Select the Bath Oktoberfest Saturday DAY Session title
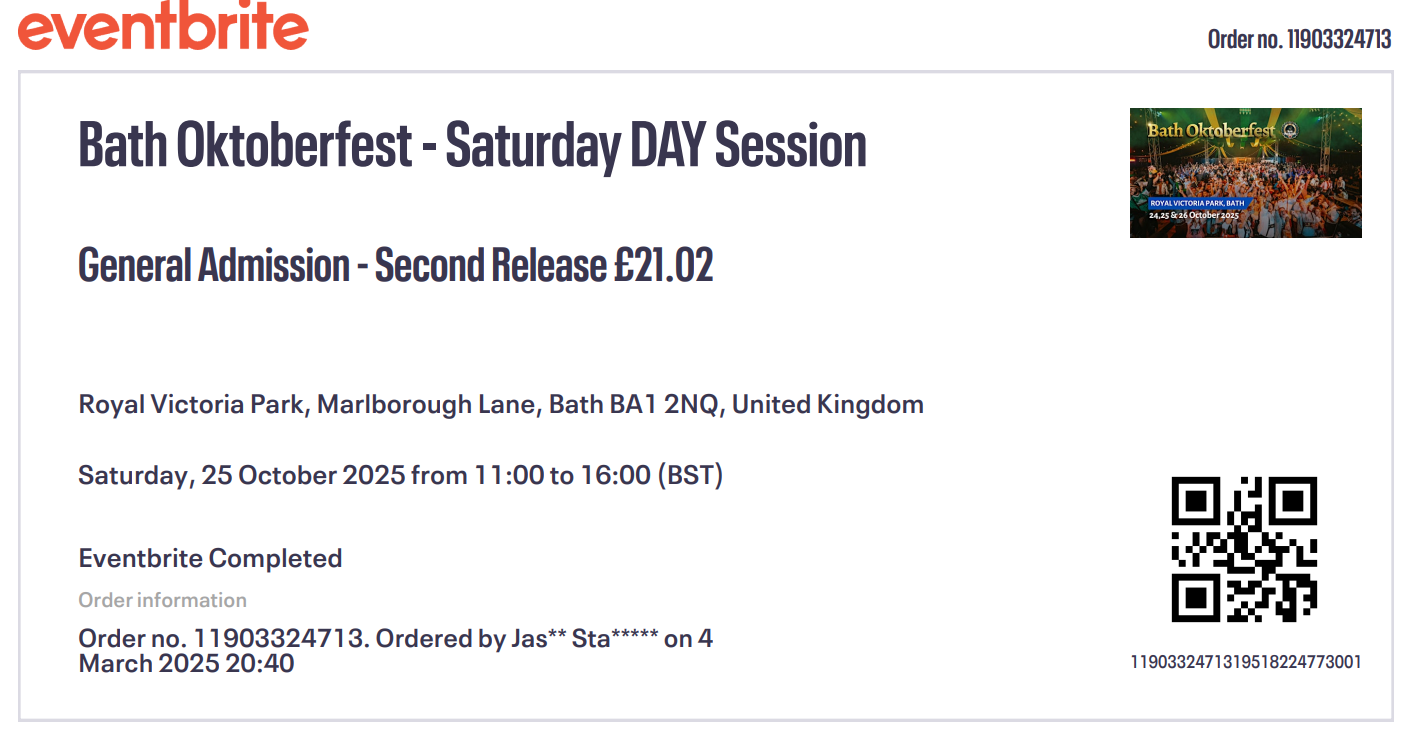Image resolution: width=1410 pixels, height=732 pixels. coord(472,146)
